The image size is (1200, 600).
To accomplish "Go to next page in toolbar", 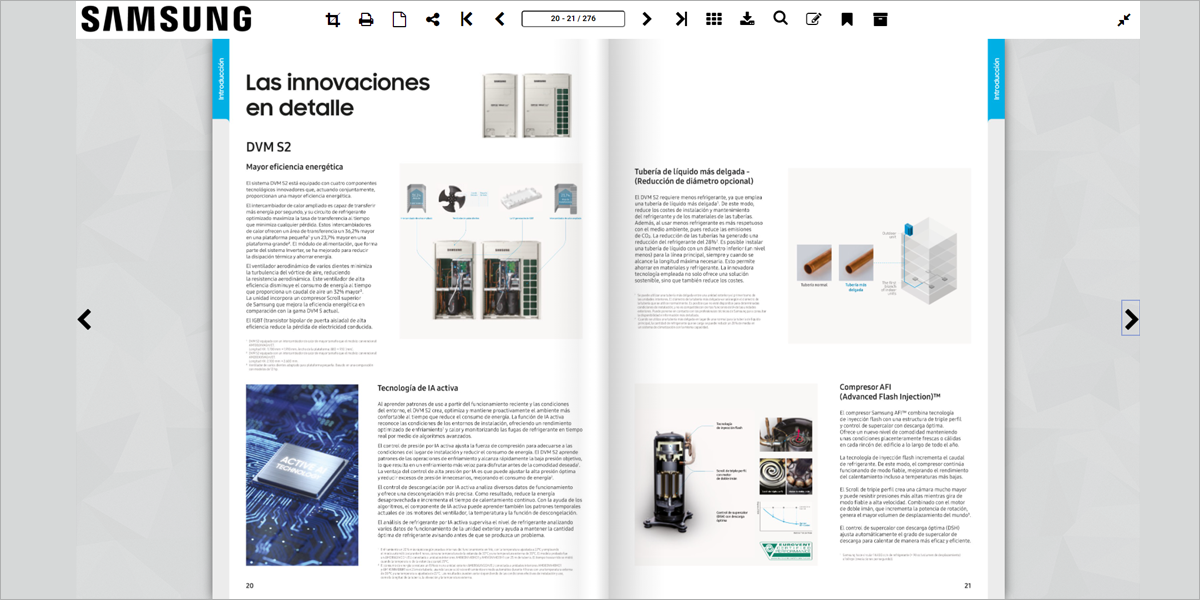I will (x=647, y=19).
